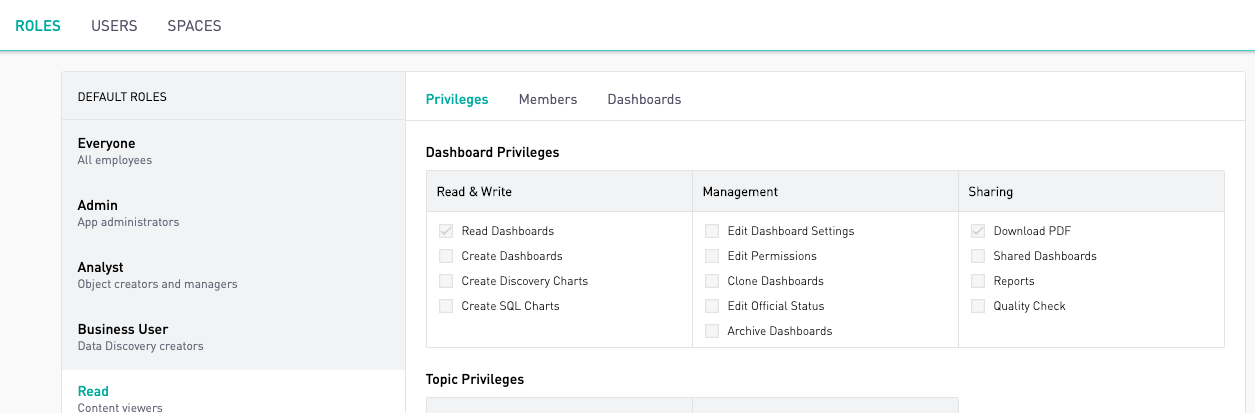Screen dimensions: 1255x413
Task: Toggle the Download PDF checkbox
Action: coord(978,231)
